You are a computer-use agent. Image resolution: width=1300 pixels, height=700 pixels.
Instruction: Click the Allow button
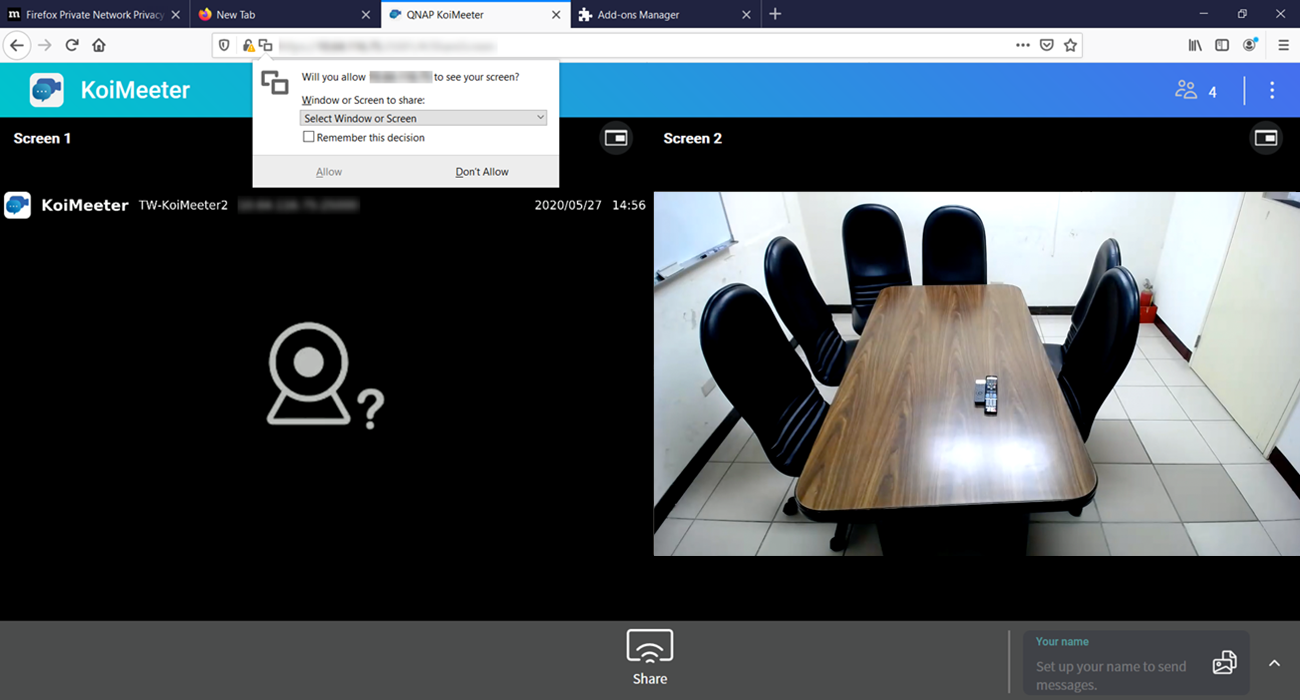click(329, 172)
